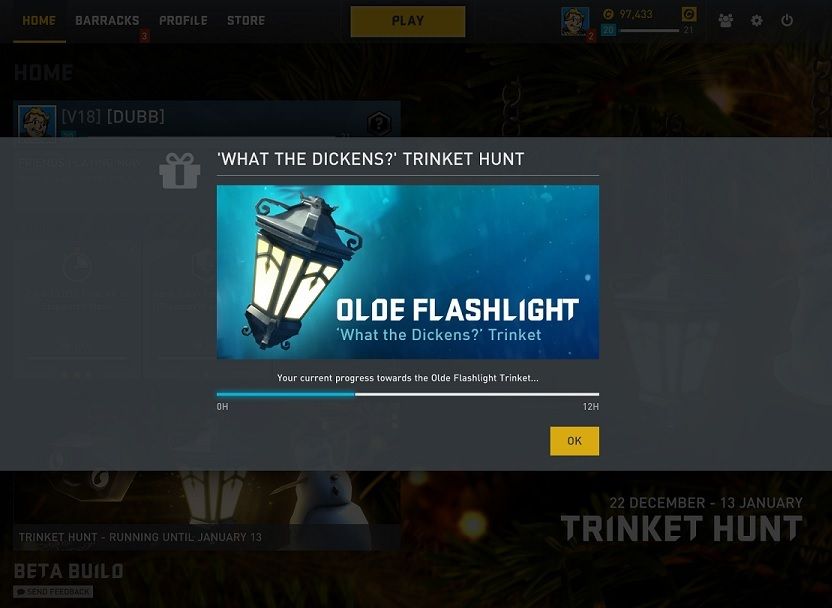The width and height of the screenshot is (832, 608).
Task: Go to the Profile tab
Action: coord(183,21)
